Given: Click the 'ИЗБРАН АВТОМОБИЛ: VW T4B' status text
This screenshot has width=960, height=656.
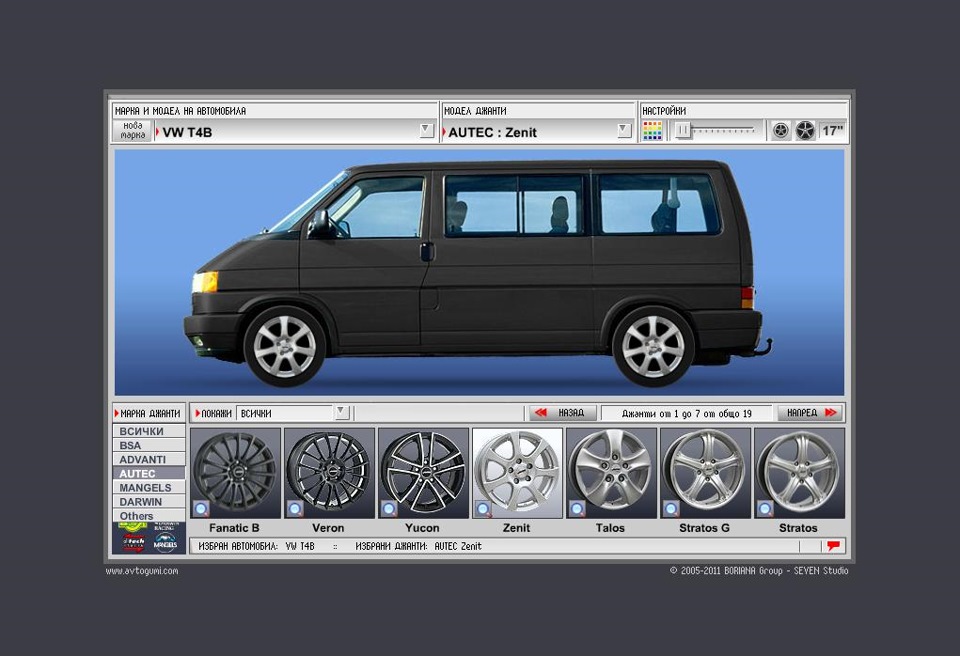Looking at the screenshot, I should [x=256, y=546].
